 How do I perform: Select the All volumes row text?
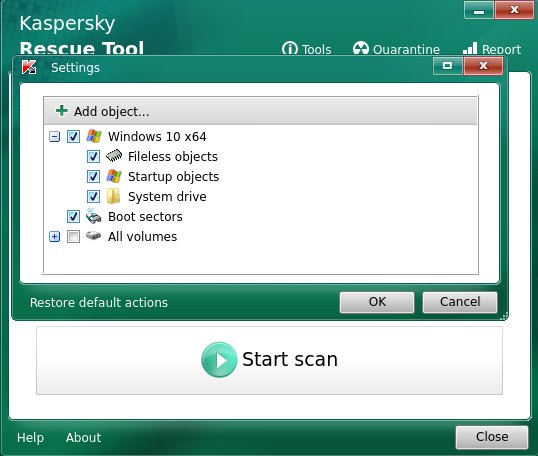coord(142,236)
